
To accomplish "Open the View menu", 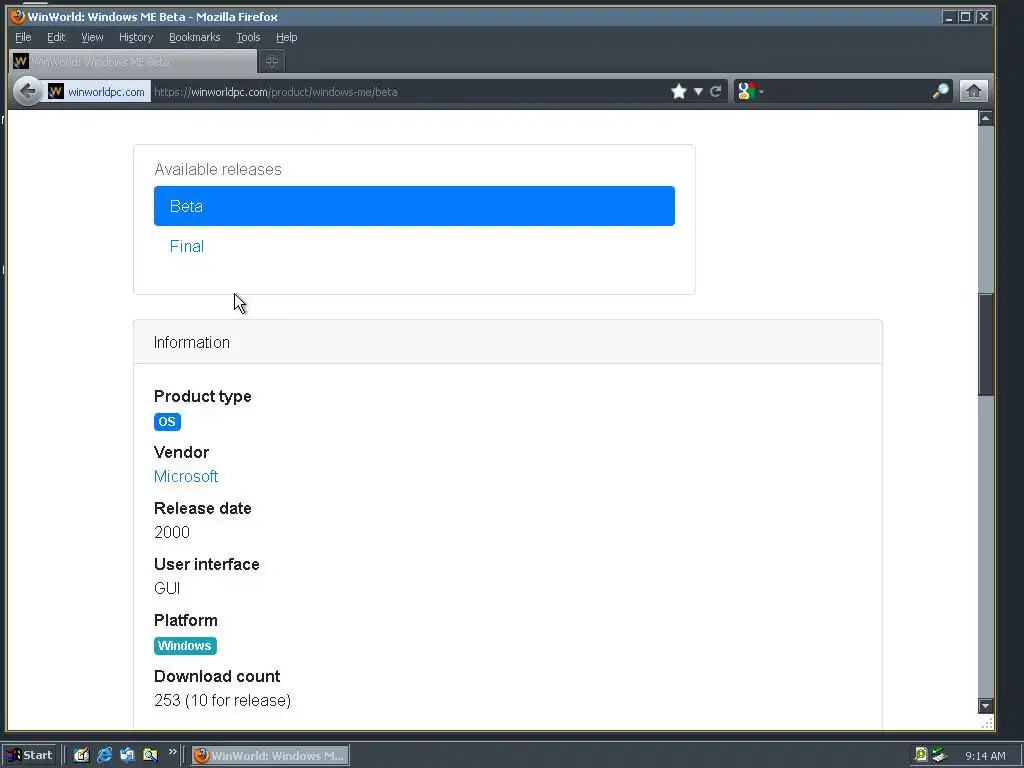I will (x=92, y=37).
